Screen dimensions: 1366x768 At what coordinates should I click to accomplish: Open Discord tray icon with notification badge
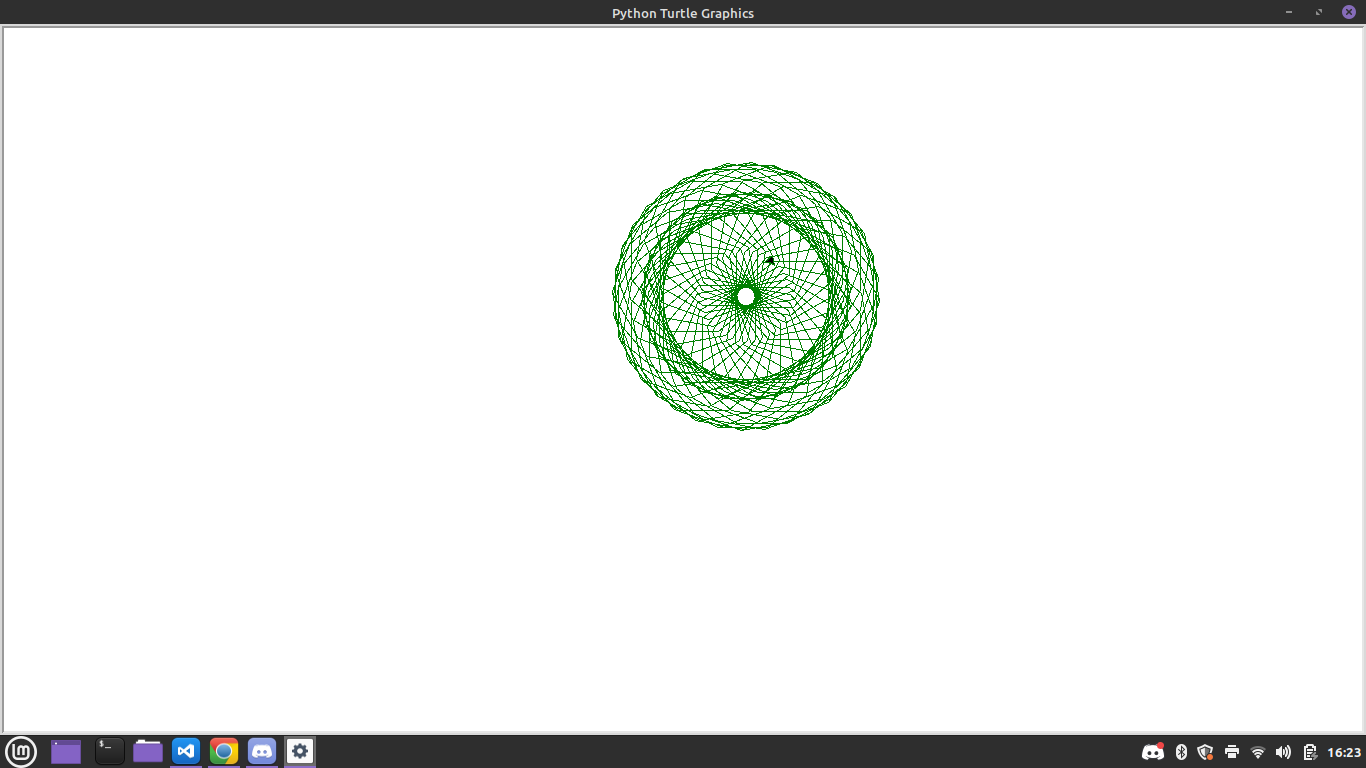click(1153, 752)
